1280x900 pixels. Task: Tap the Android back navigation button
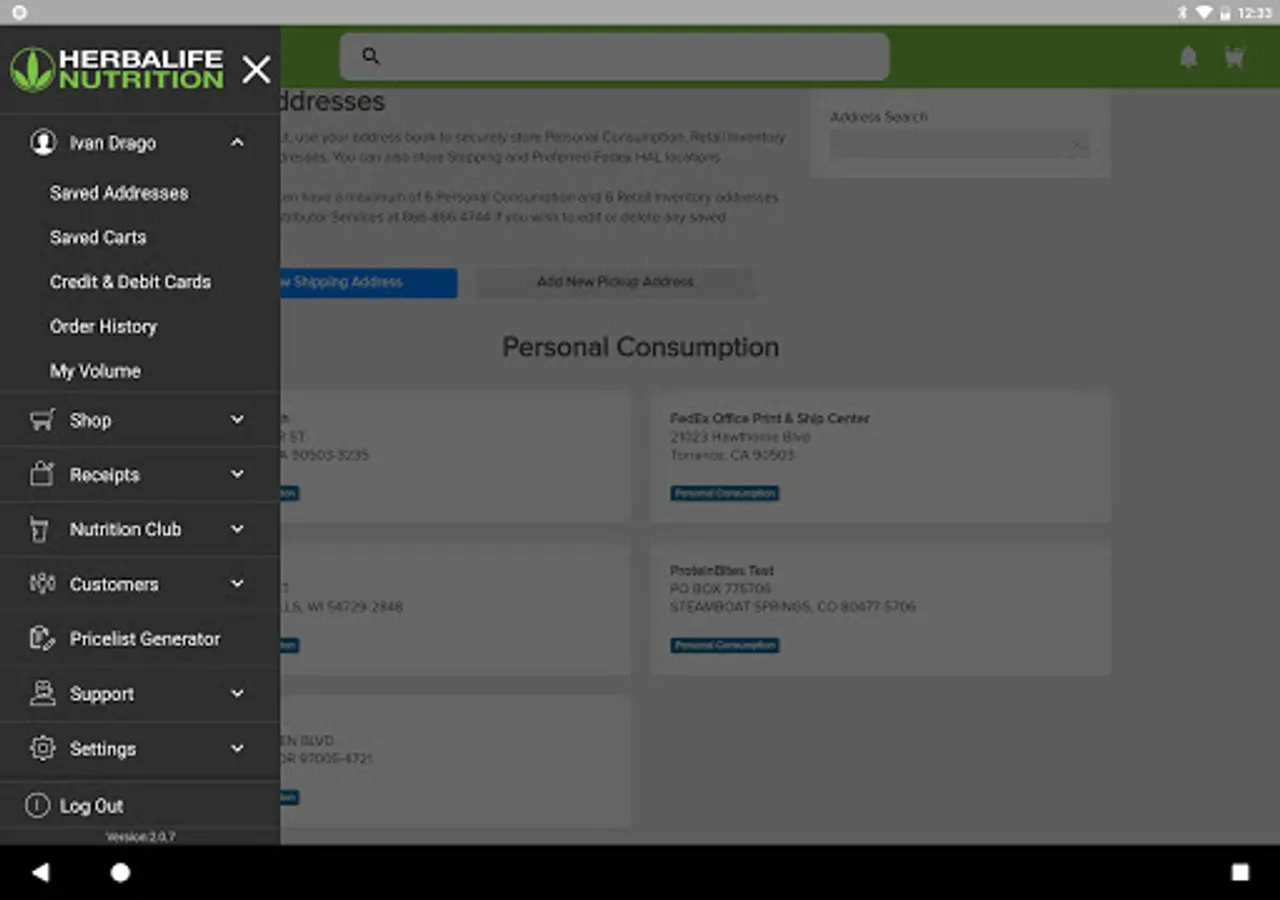click(40, 872)
